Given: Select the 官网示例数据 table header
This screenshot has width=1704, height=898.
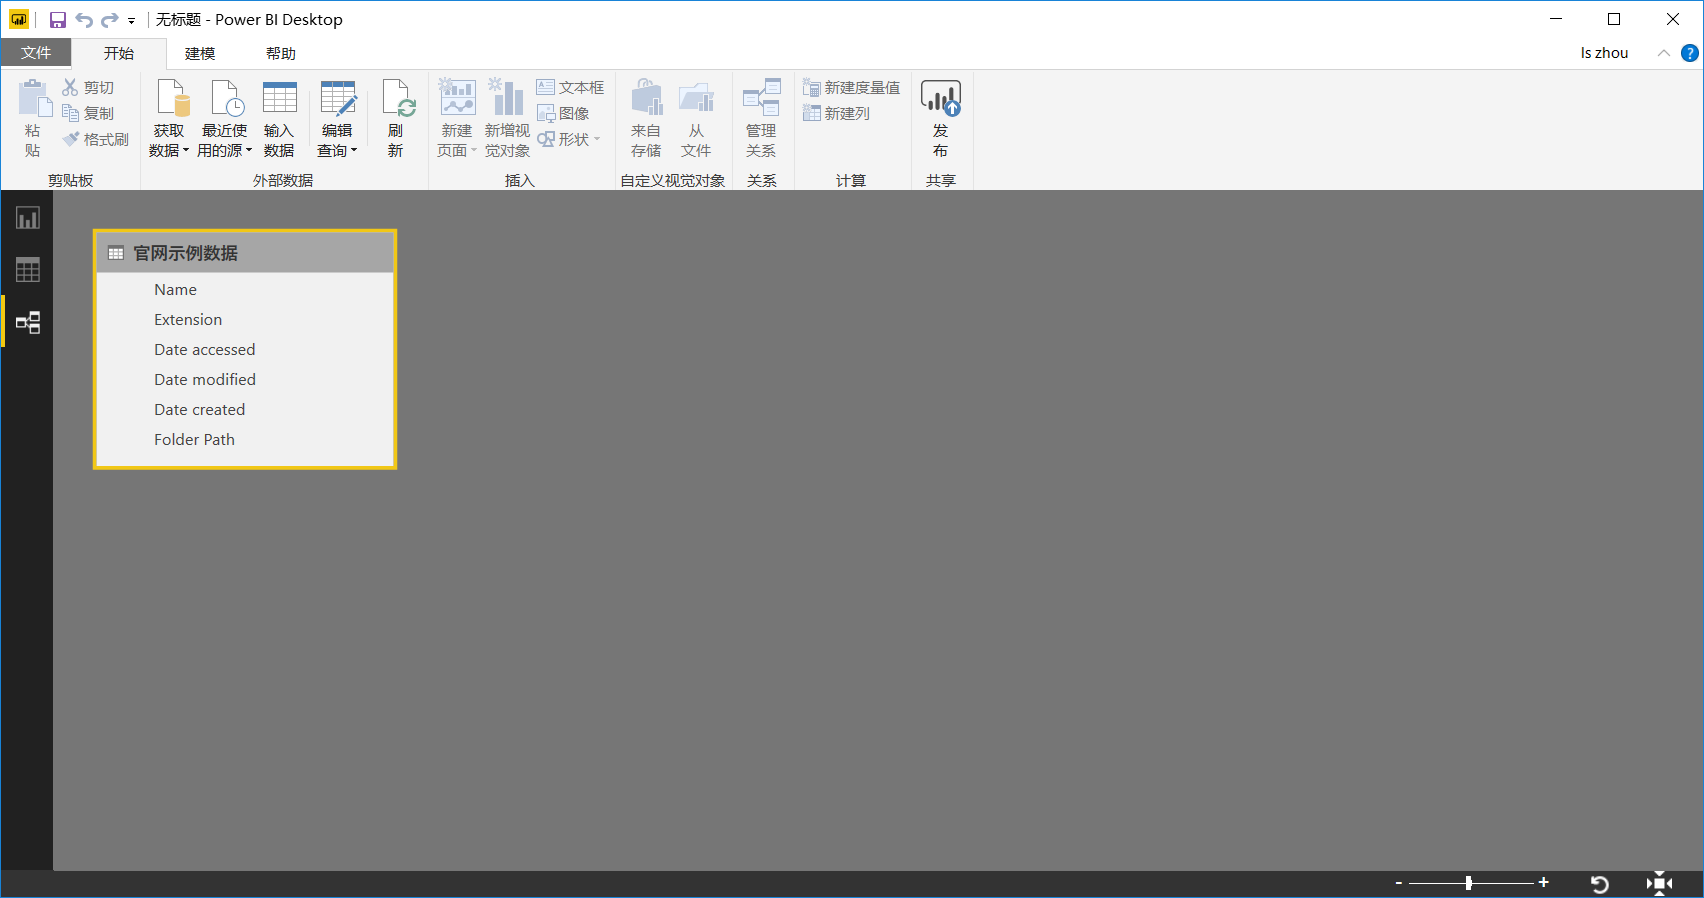Looking at the screenshot, I should tap(245, 253).
